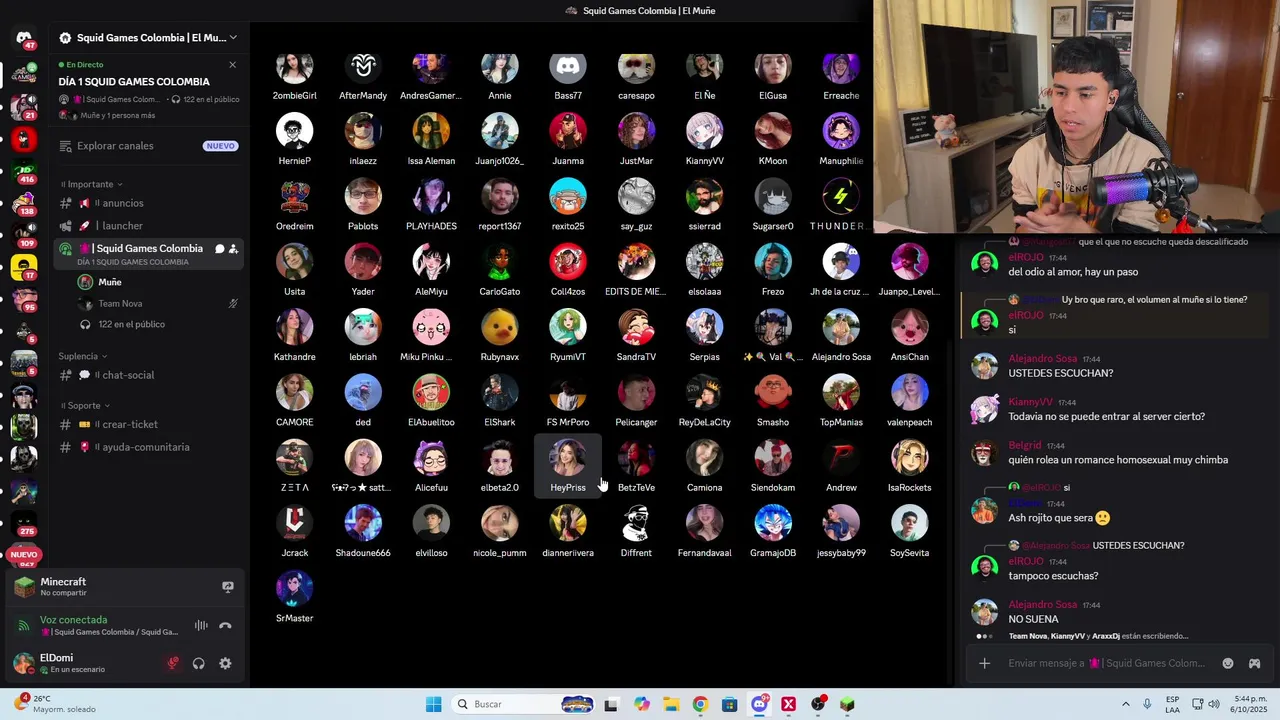
Task: Share Minecraft screen with stream icon
Action: pyautogui.click(x=228, y=587)
